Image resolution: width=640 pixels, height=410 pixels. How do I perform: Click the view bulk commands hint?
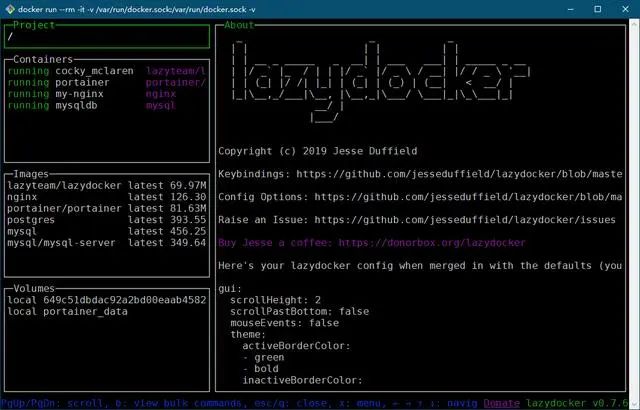[180, 403]
